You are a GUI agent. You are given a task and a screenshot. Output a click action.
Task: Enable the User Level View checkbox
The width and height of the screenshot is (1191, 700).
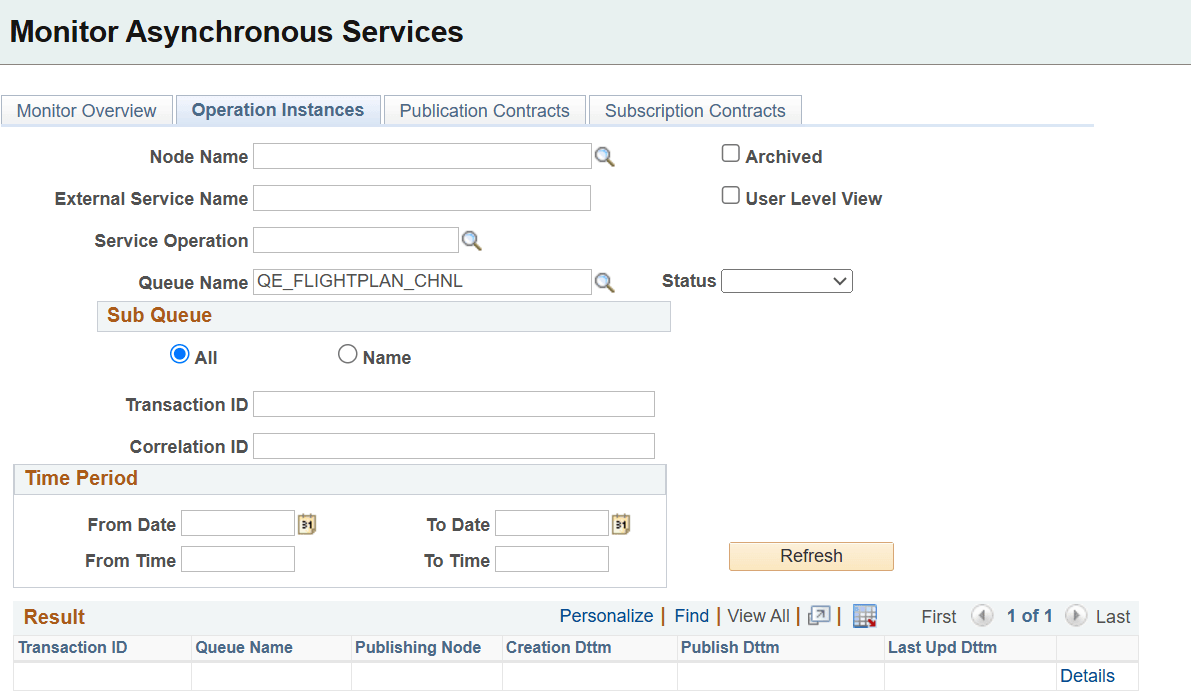point(730,194)
